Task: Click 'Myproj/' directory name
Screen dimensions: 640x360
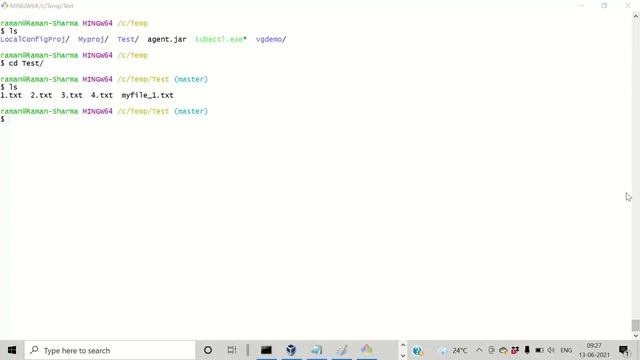Action: (93, 39)
